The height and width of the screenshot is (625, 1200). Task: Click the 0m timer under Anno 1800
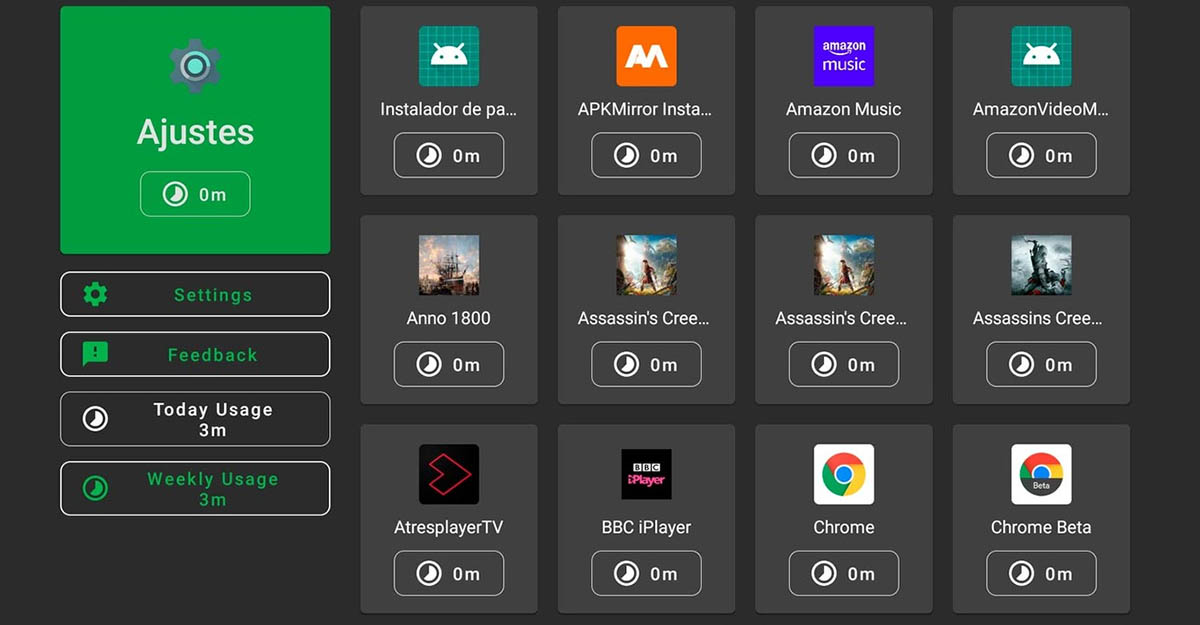[448, 364]
